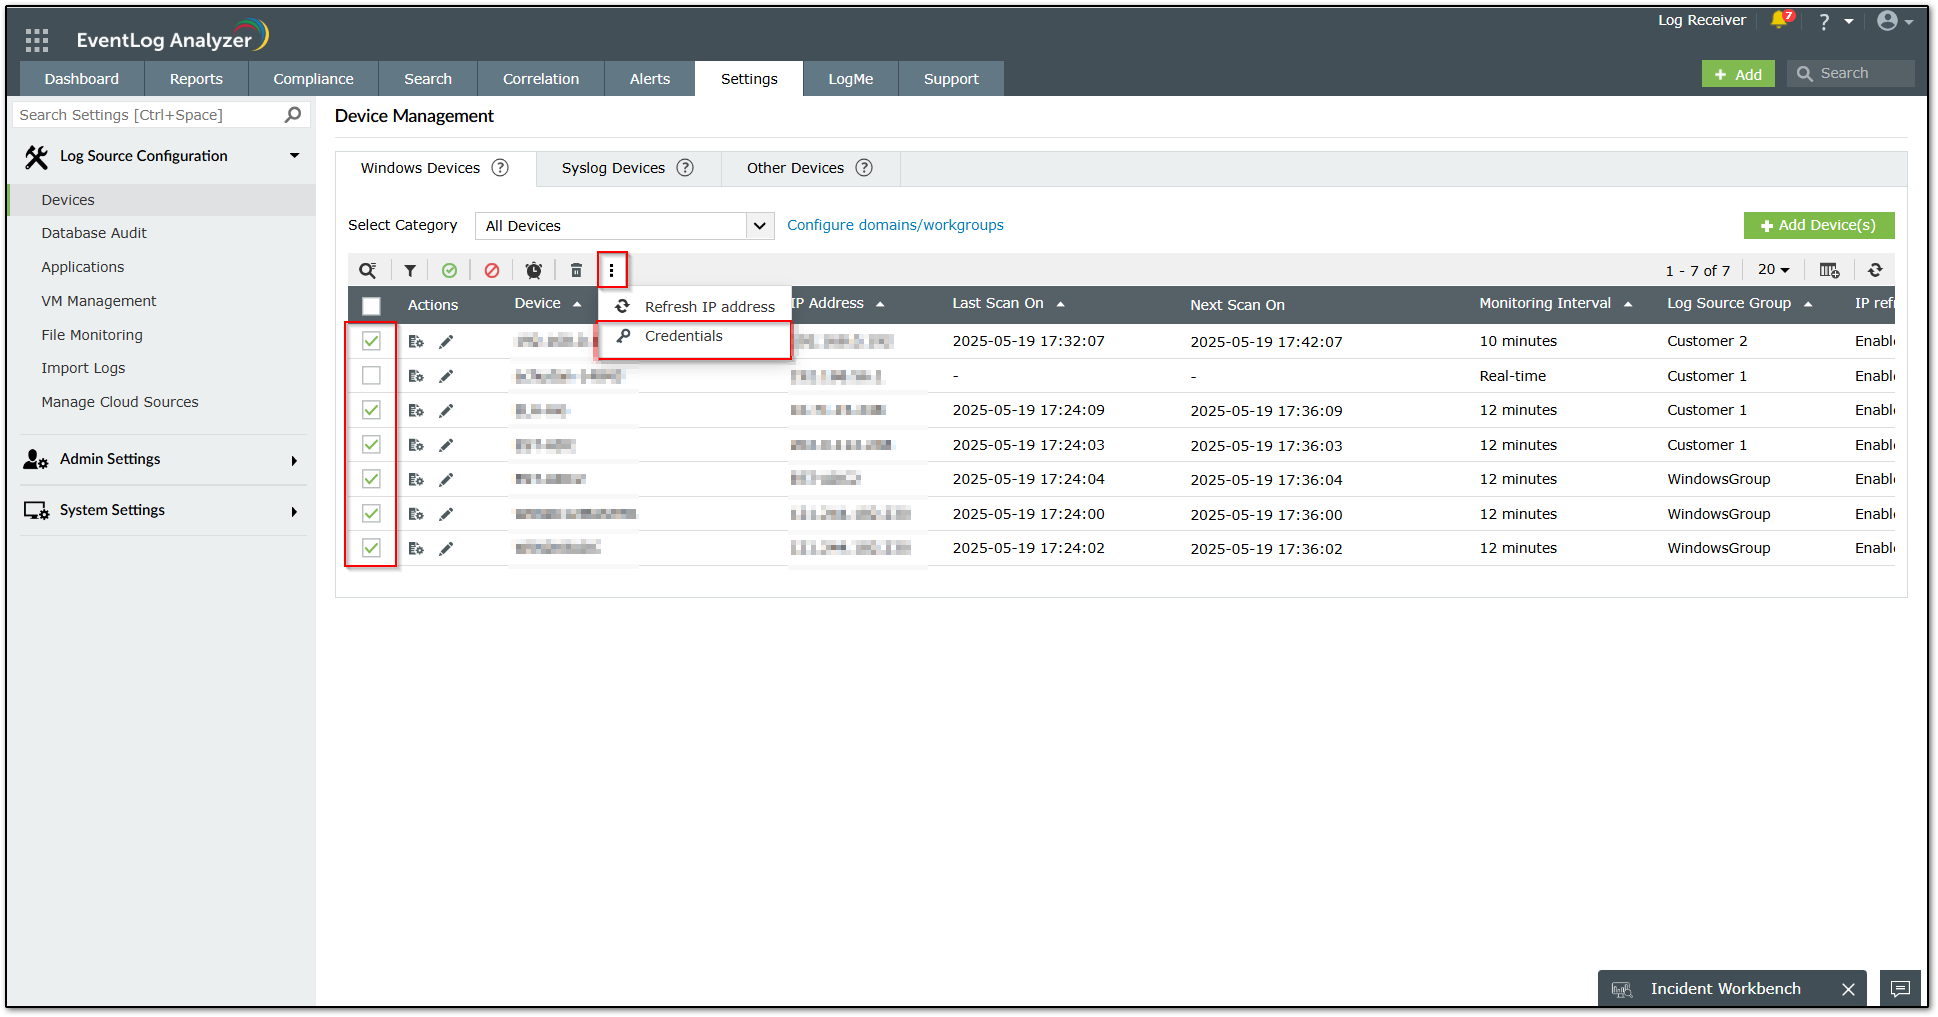This screenshot has height=1017, width=1938.
Task: Uncheck the first device row with 10 minutes interval
Action: click(x=371, y=341)
